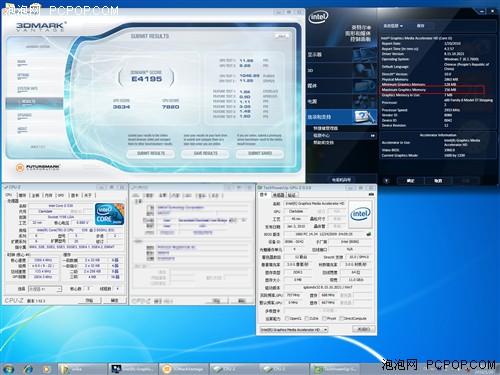The image size is (500, 375).
Task: Launch Internet Explorer from the taskbar
Action: 29,369
